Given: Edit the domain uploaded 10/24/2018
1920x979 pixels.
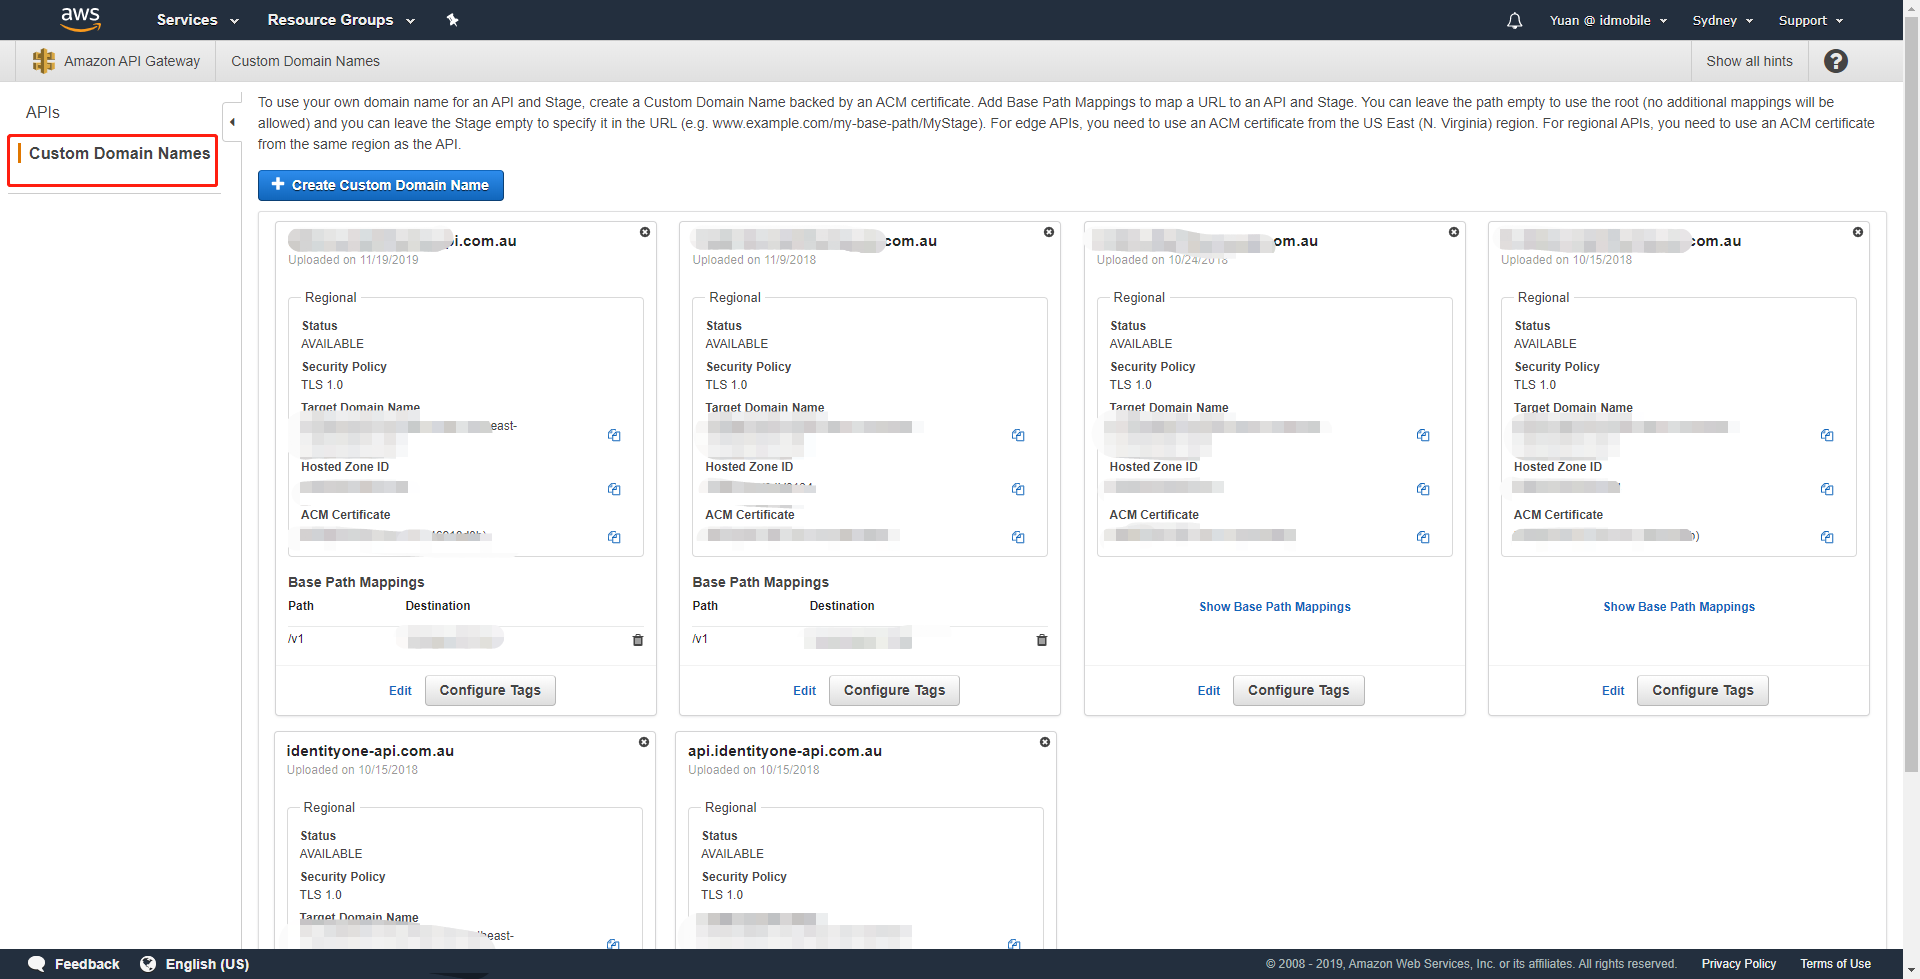Looking at the screenshot, I should 1209,691.
